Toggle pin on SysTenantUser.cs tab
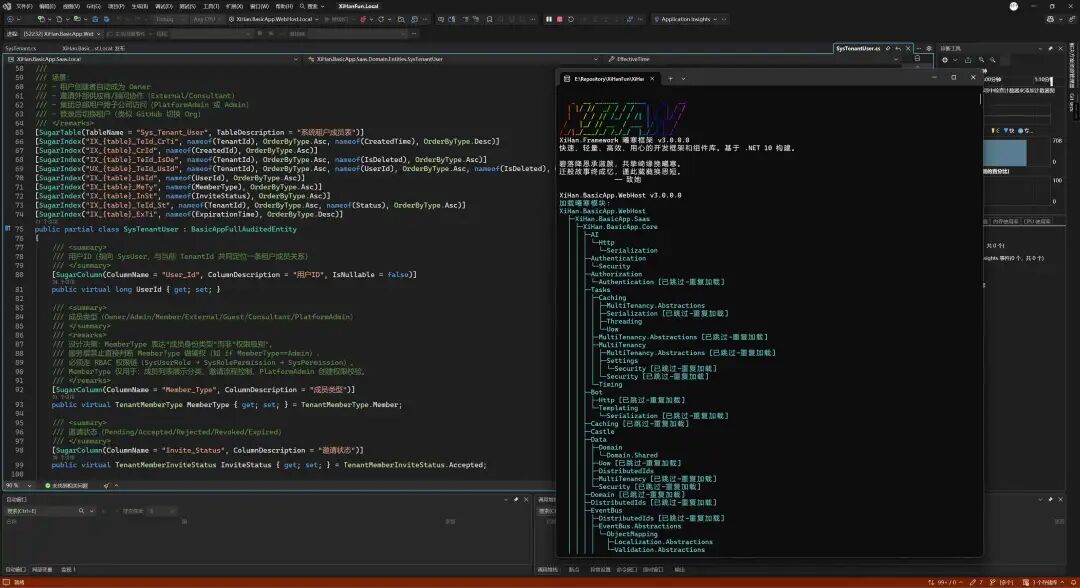The width and height of the screenshot is (1080, 588). pyautogui.click(x=888, y=48)
